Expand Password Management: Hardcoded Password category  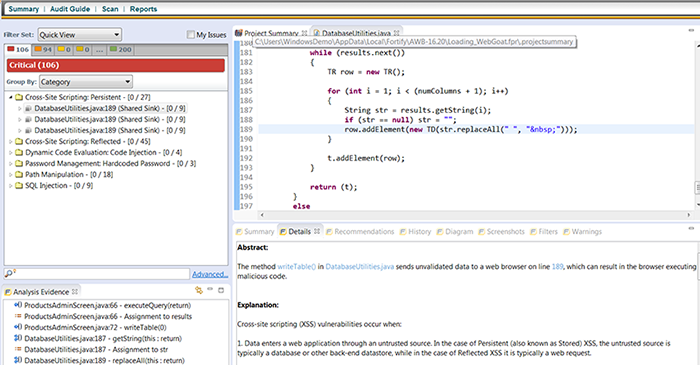tap(11, 164)
